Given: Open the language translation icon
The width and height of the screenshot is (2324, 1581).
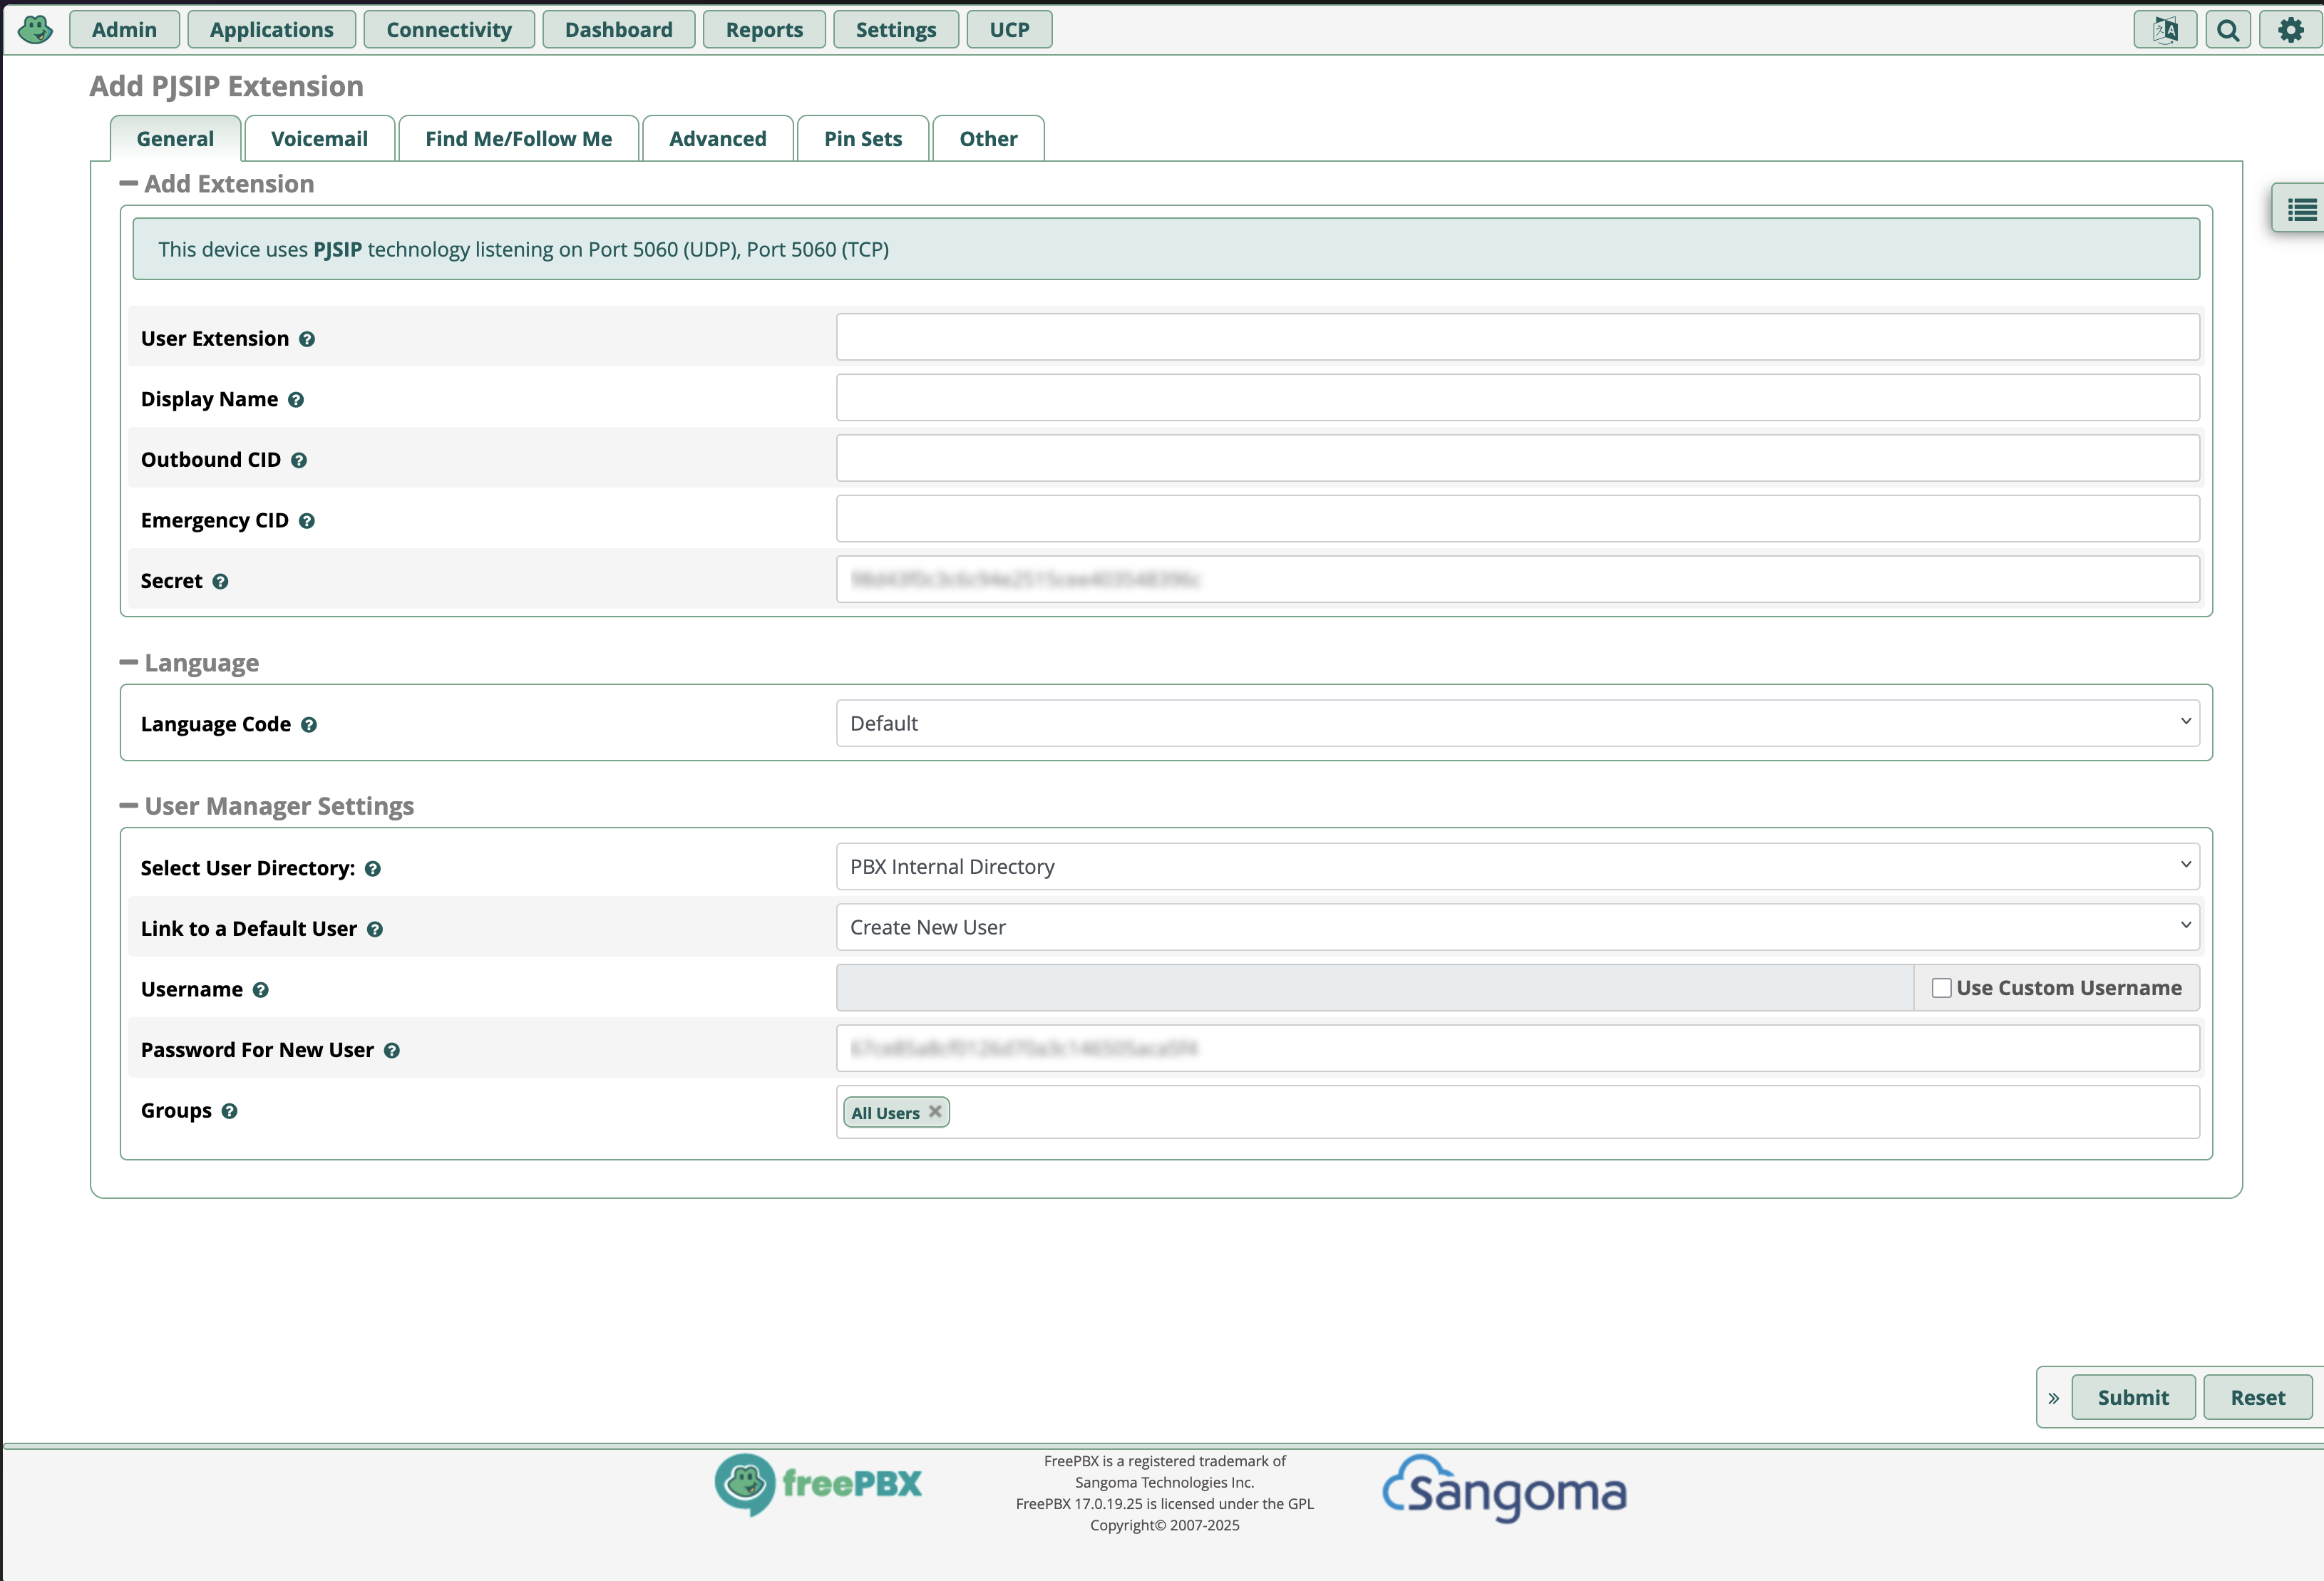Looking at the screenshot, I should click(2164, 30).
